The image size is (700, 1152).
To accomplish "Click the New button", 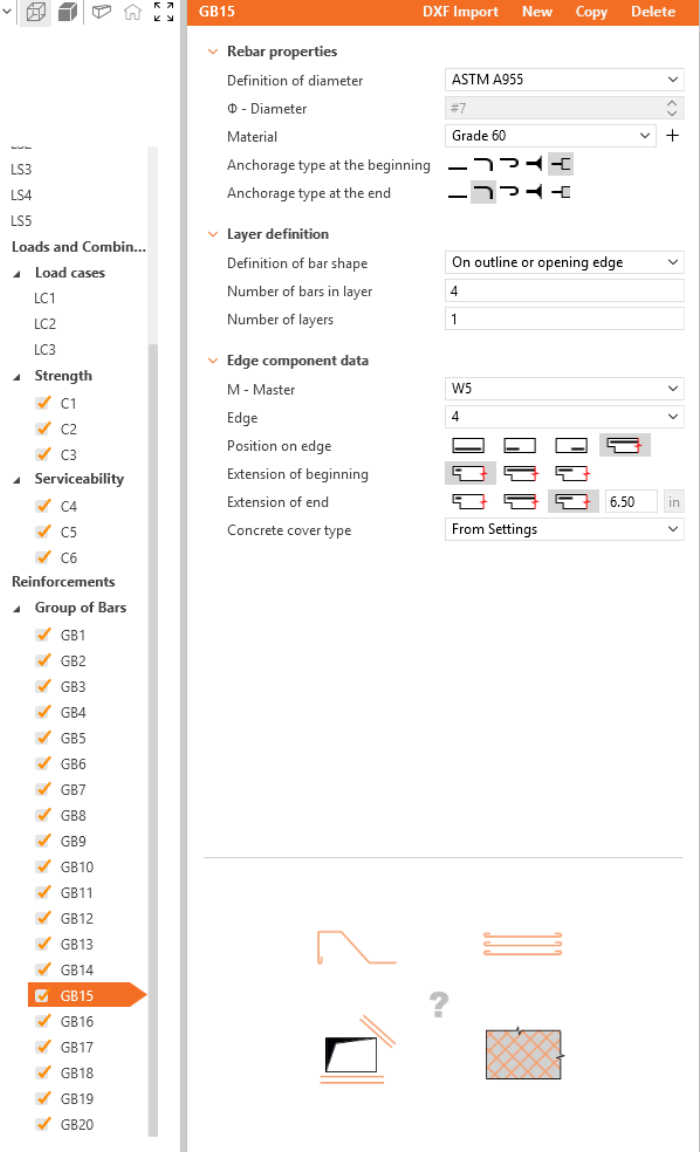I will pyautogui.click(x=537, y=12).
